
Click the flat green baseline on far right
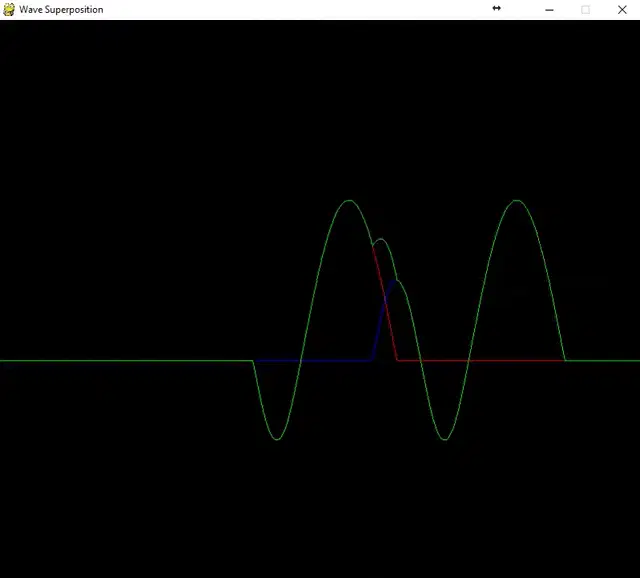click(605, 360)
